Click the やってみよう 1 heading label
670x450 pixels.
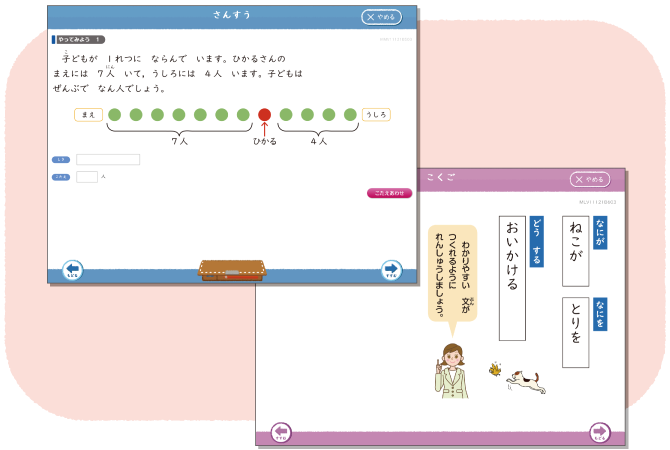click(79, 39)
